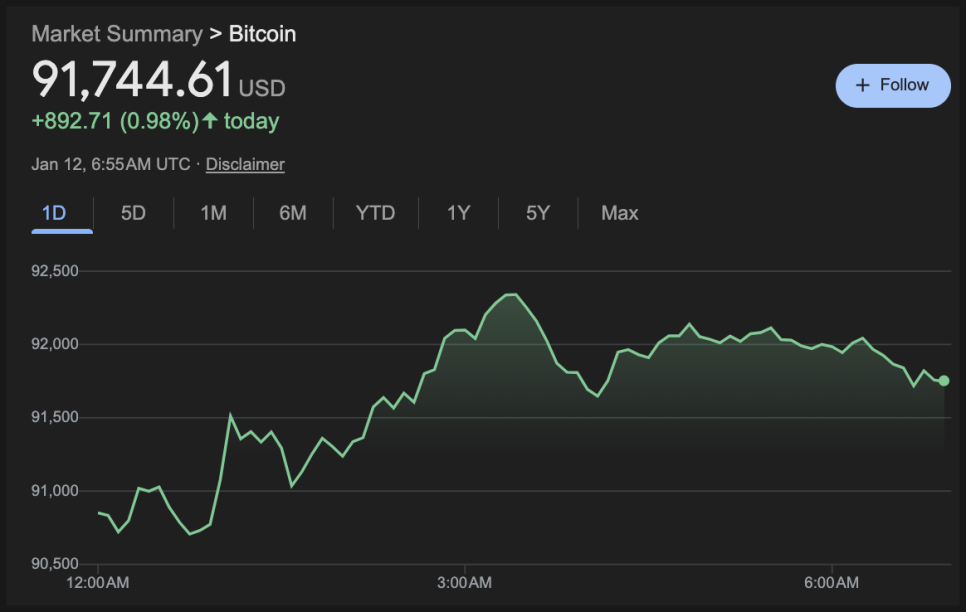The image size is (966, 612).
Task: Click the Bitcoin breadcrumb title
Action: click(x=262, y=34)
